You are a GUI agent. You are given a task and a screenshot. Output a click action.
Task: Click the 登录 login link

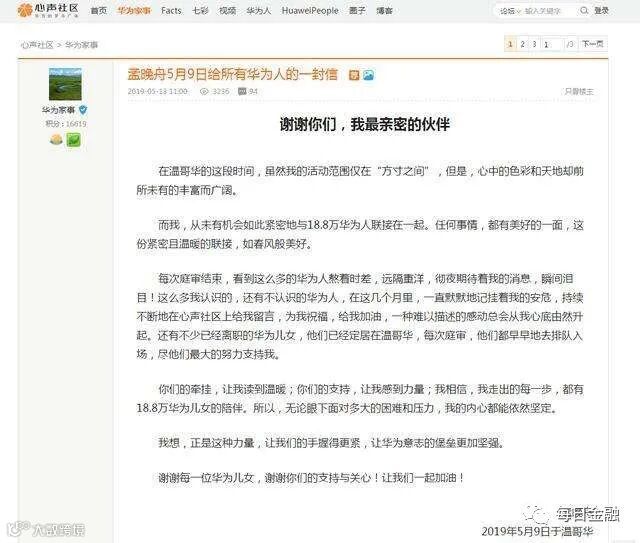[601, 11]
